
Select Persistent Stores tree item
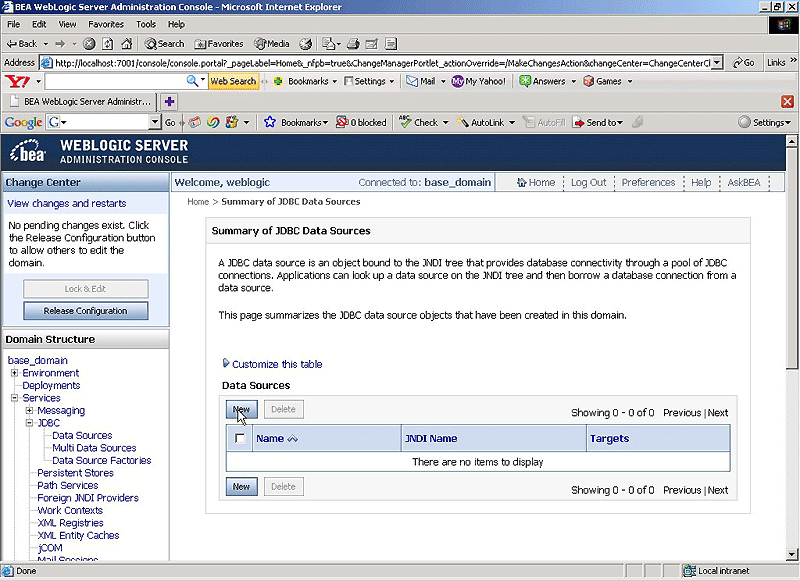point(75,473)
